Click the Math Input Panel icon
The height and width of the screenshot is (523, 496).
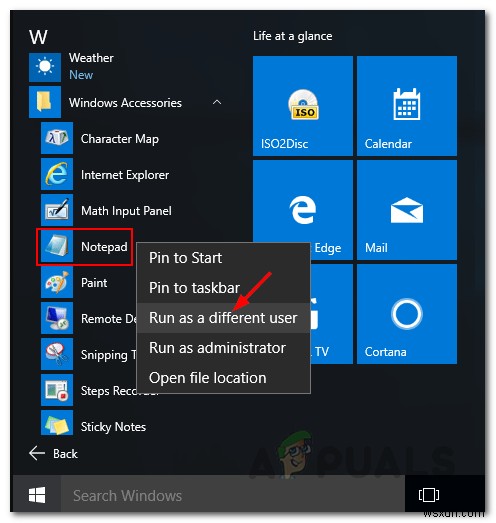point(57,210)
